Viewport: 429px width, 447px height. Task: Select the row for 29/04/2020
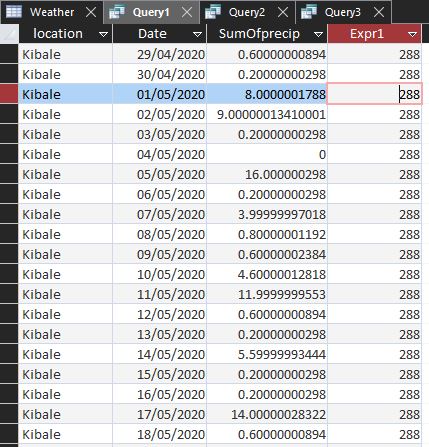coord(9,54)
